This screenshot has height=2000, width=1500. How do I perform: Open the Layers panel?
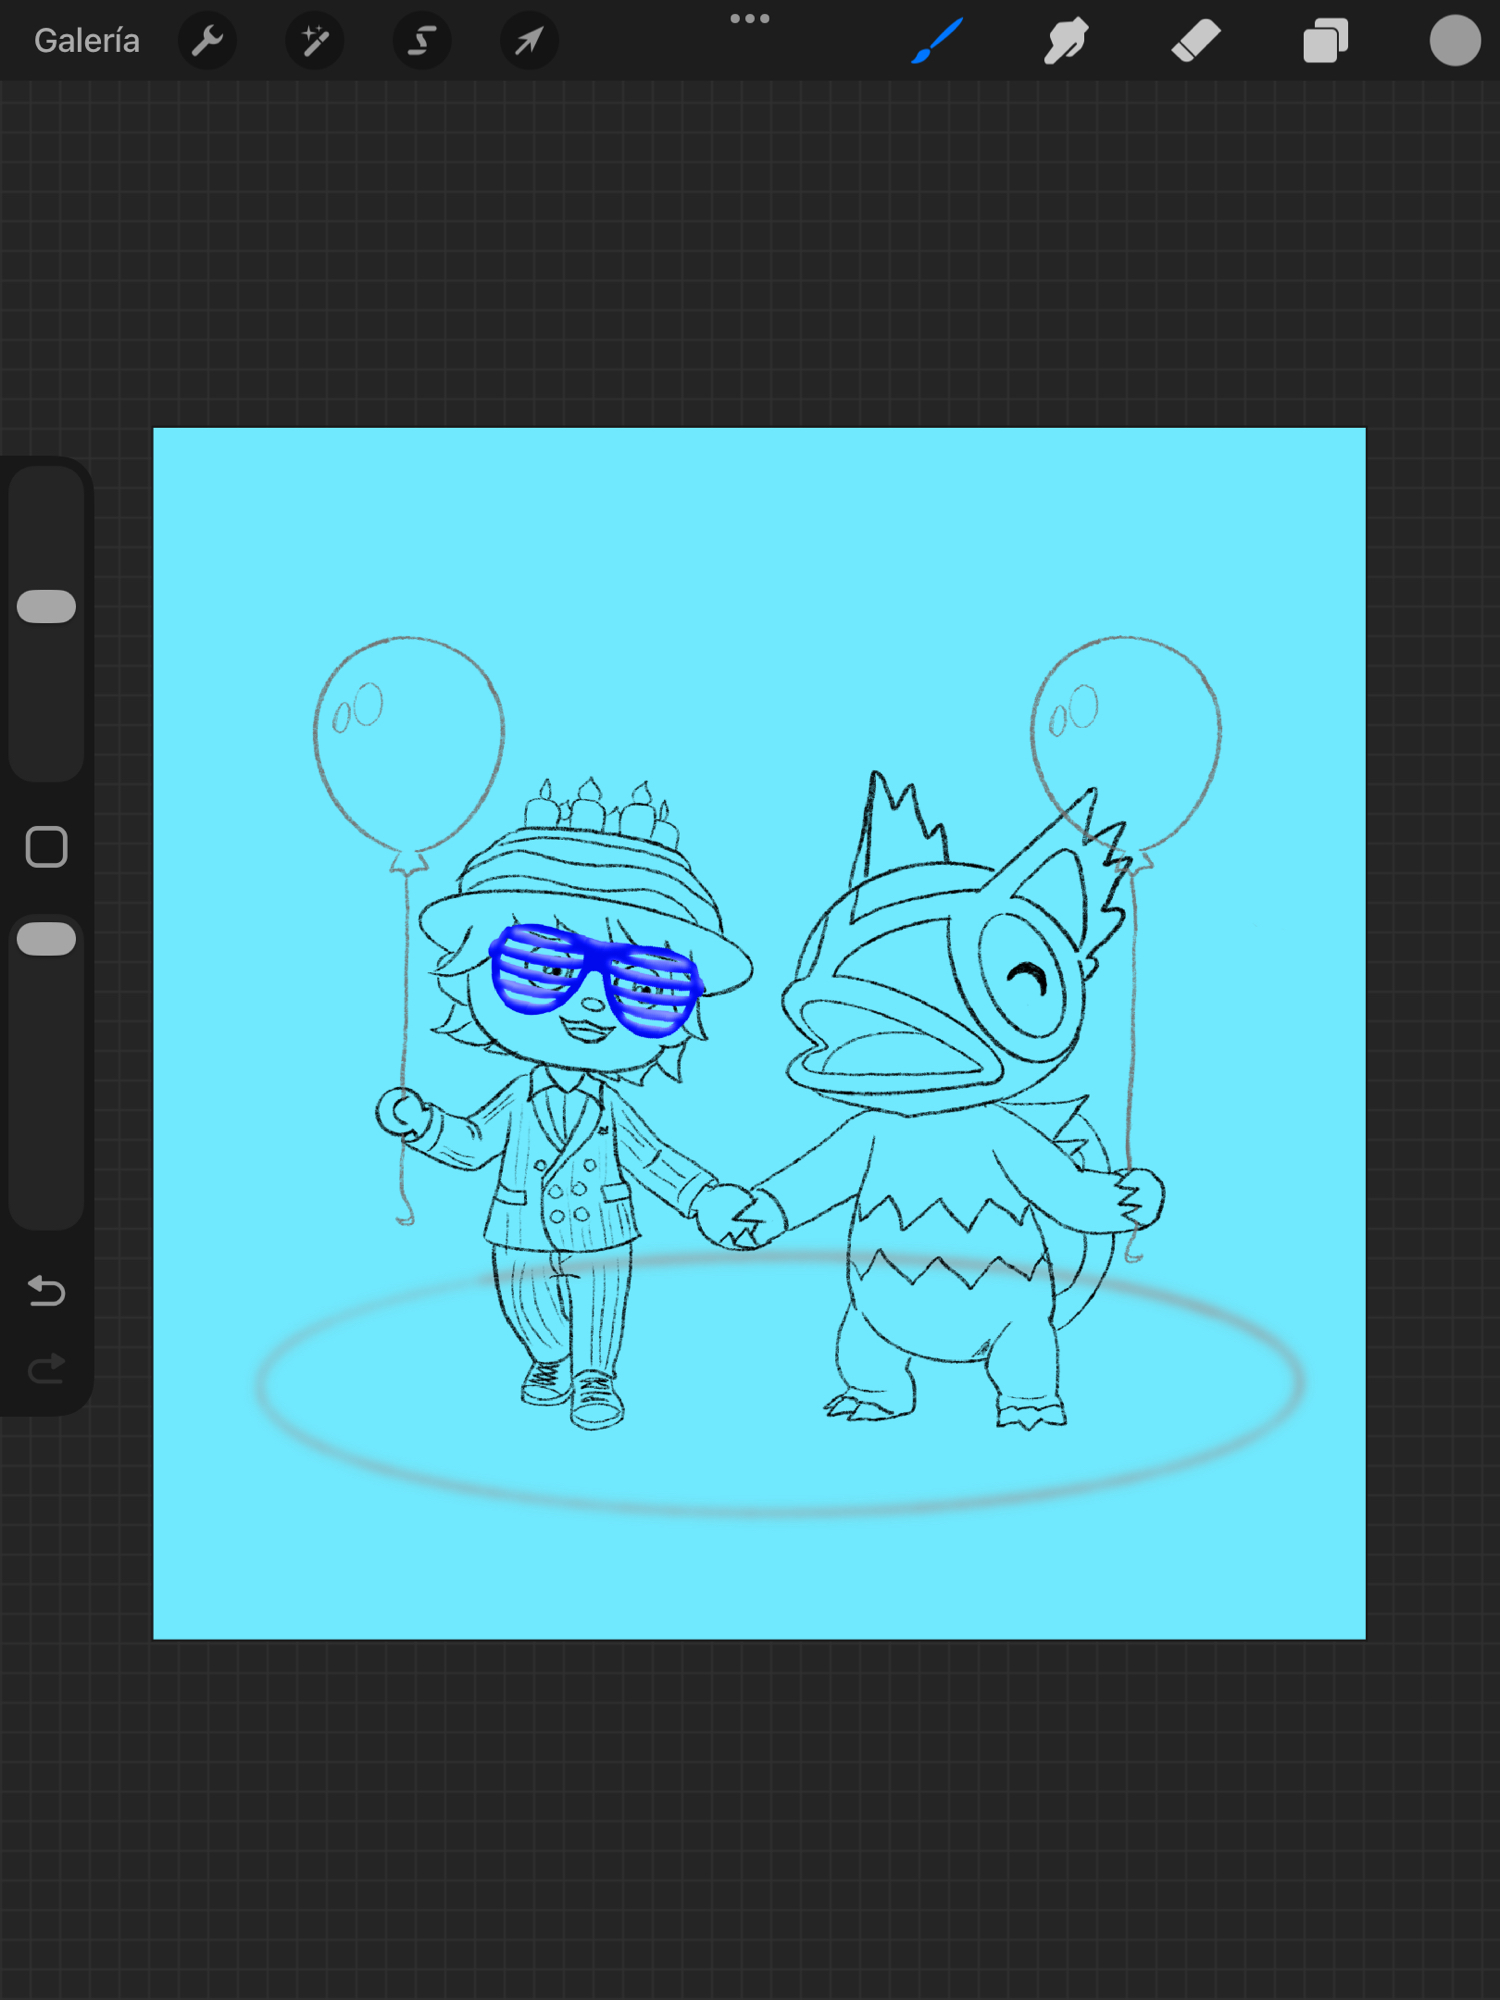(x=1325, y=41)
